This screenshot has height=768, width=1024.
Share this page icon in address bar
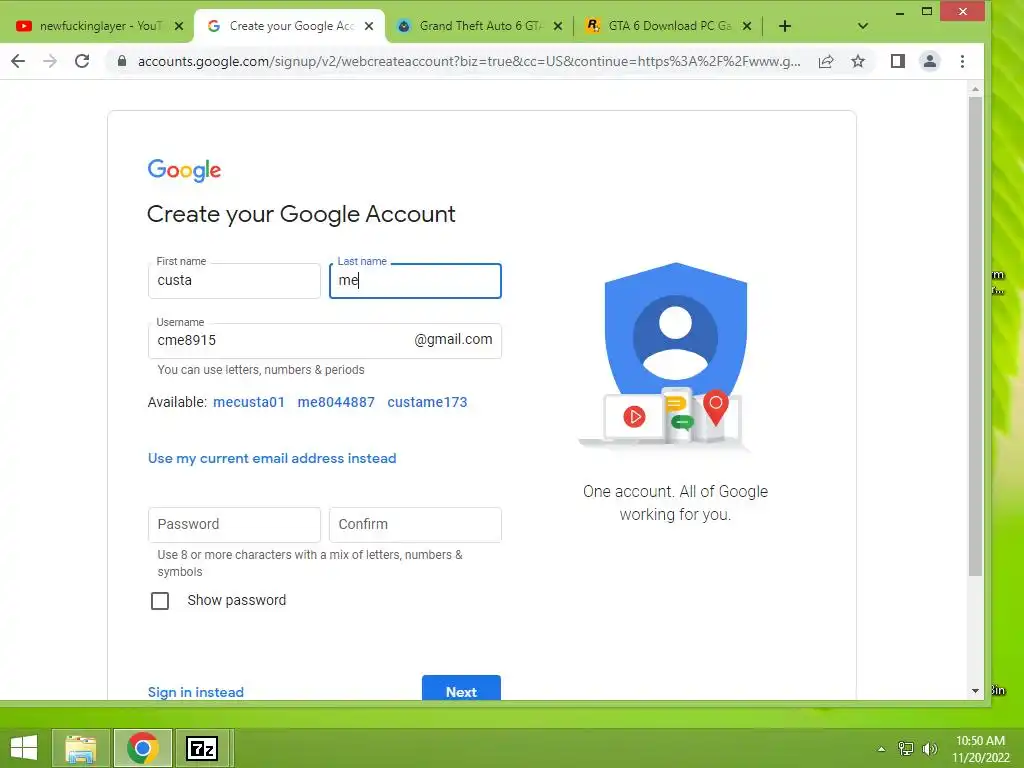click(x=826, y=61)
